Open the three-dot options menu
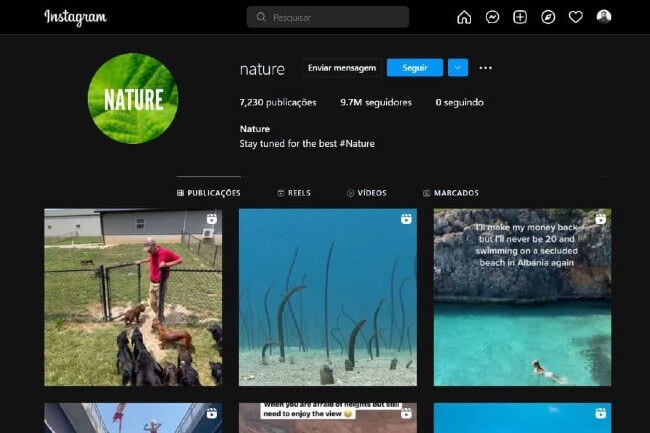This screenshot has height=433, width=650. point(485,68)
